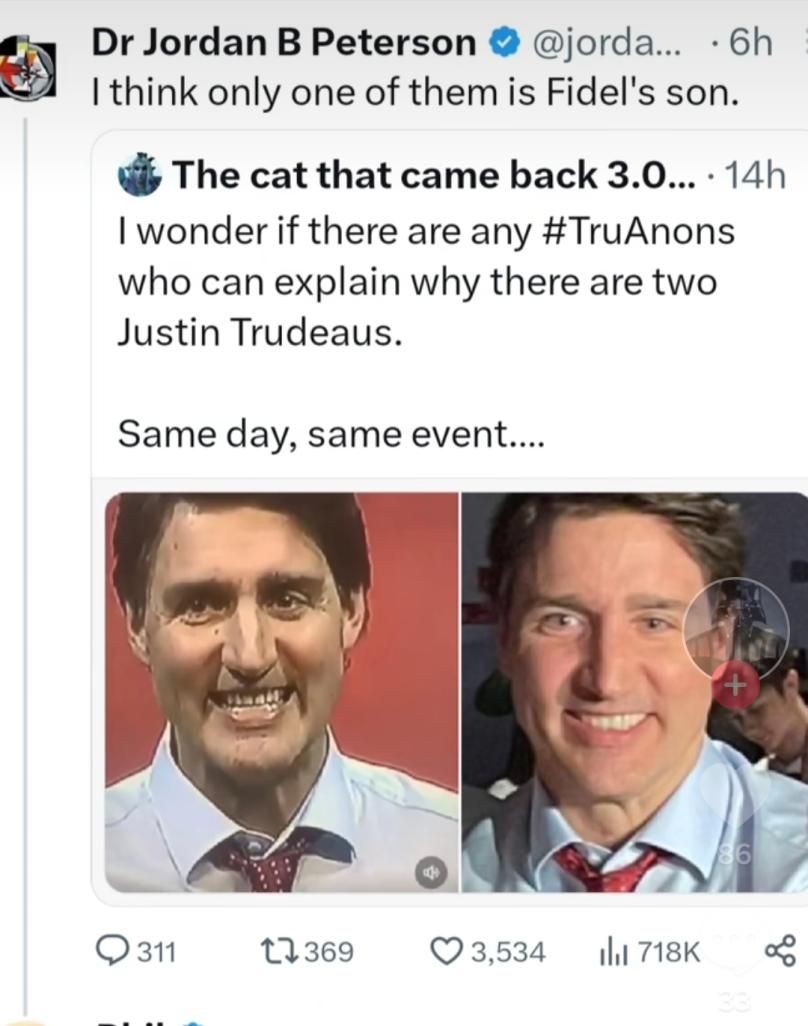Viewport: 808px width, 1026px height.
Task: Open the #TruAnons hashtag
Action: tap(640, 231)
